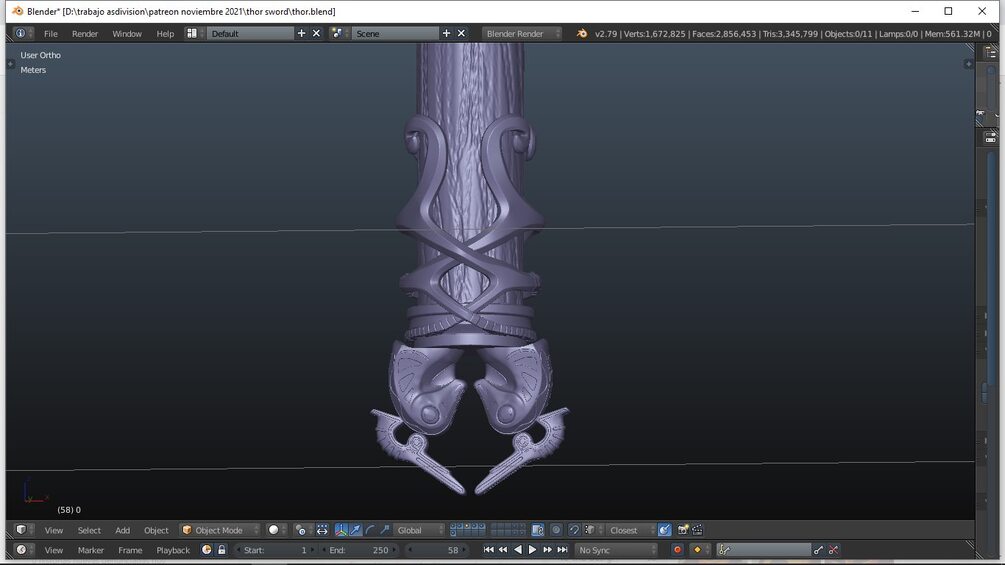This screenshot has height=565, width=1005.
Task: Render an OpenGL image of the viewport
Action: 683,530
